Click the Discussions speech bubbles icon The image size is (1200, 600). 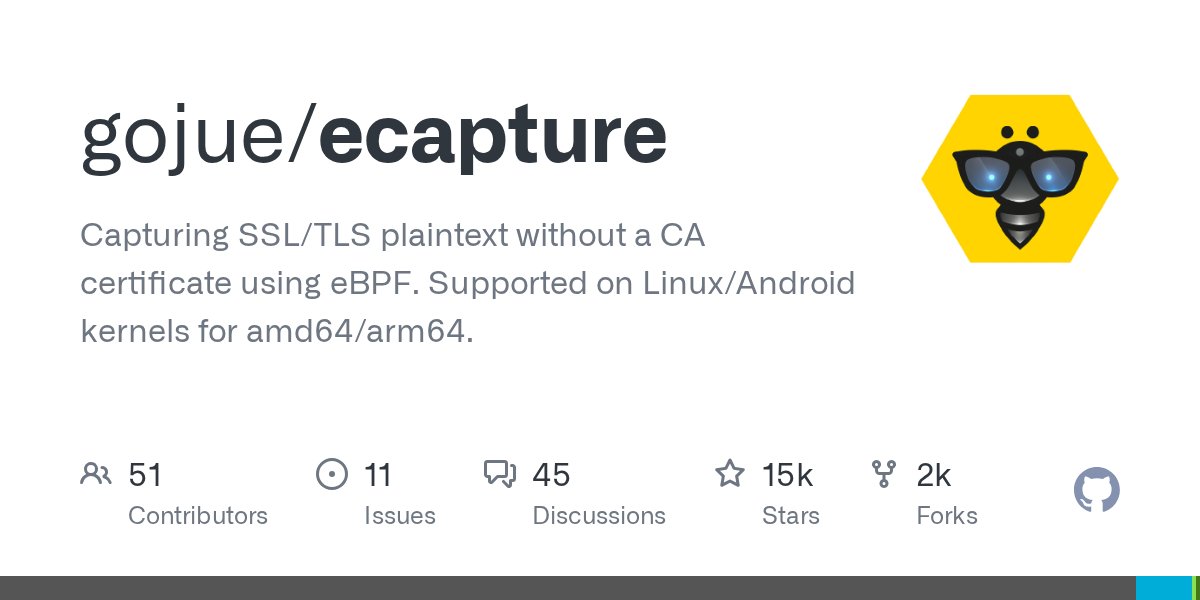(499, 474)
